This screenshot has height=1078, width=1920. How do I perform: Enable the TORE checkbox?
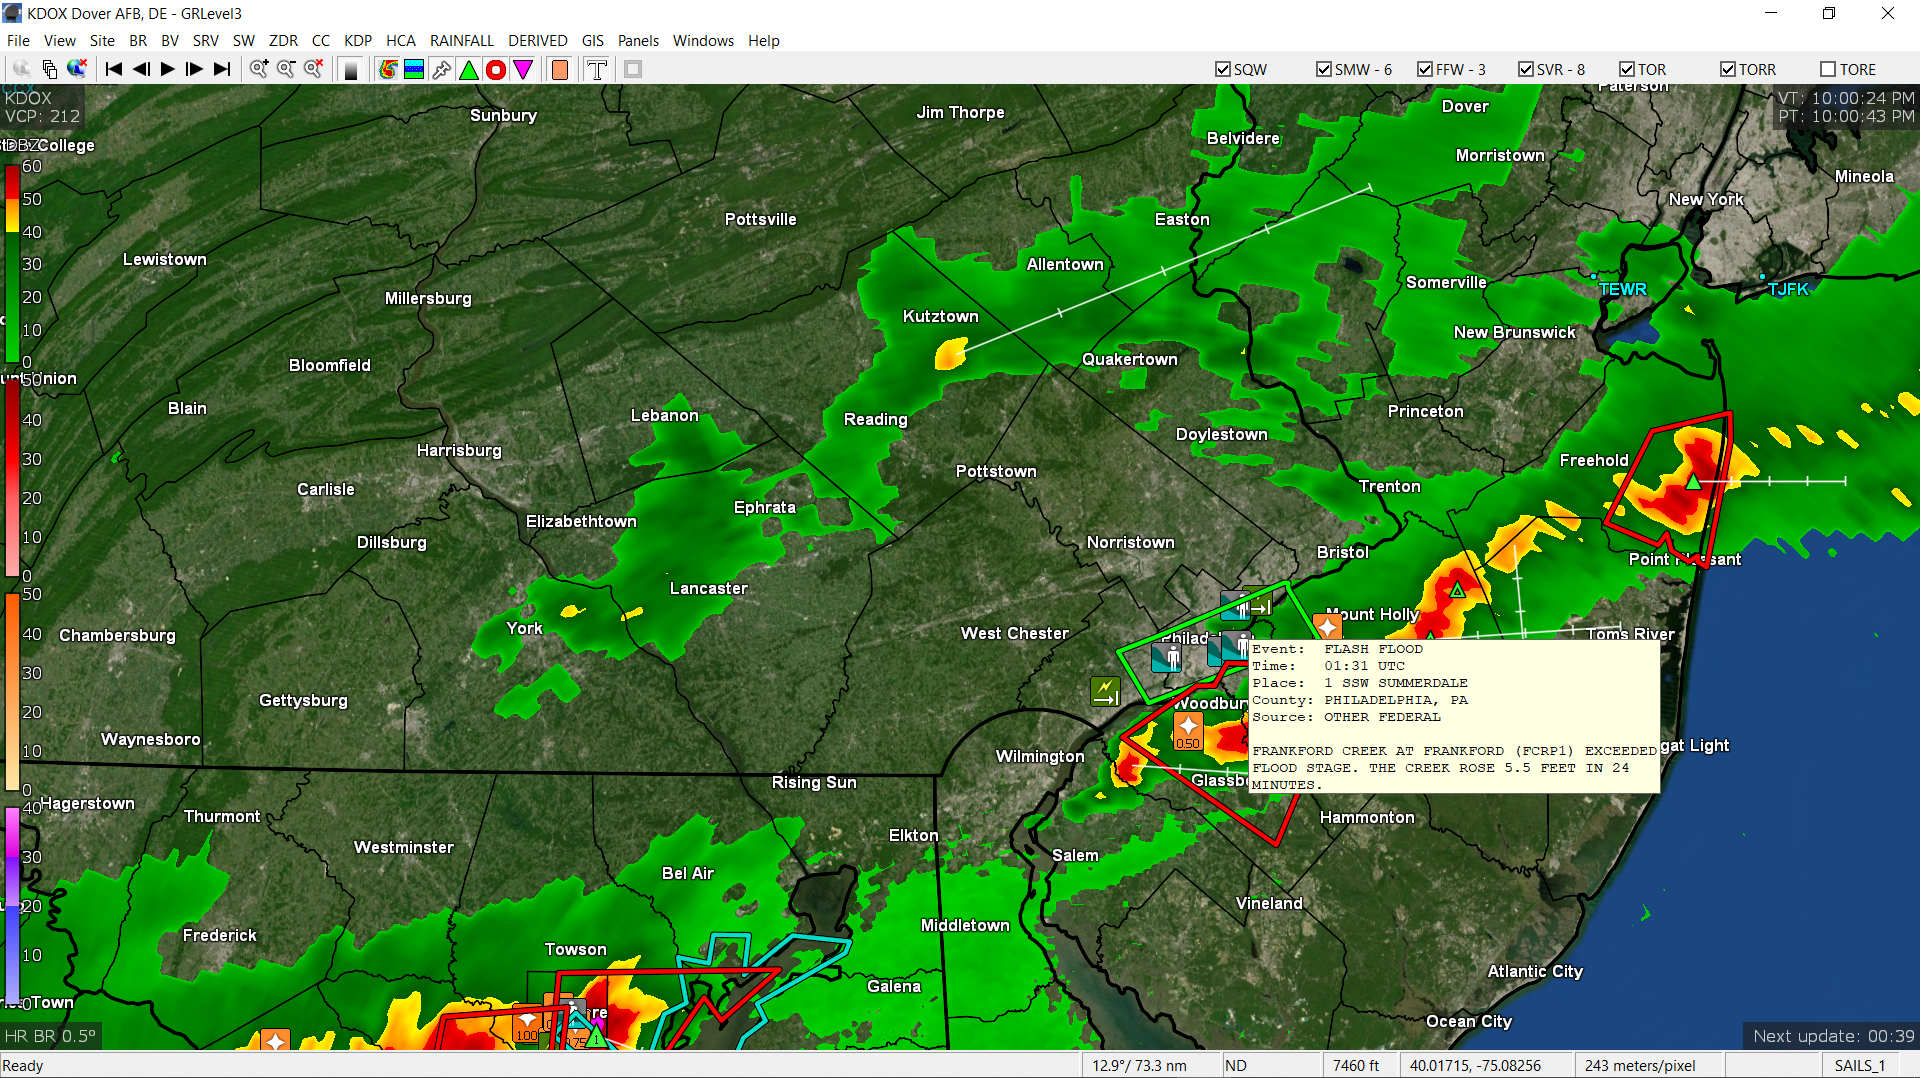click(x=1828, y=69)
